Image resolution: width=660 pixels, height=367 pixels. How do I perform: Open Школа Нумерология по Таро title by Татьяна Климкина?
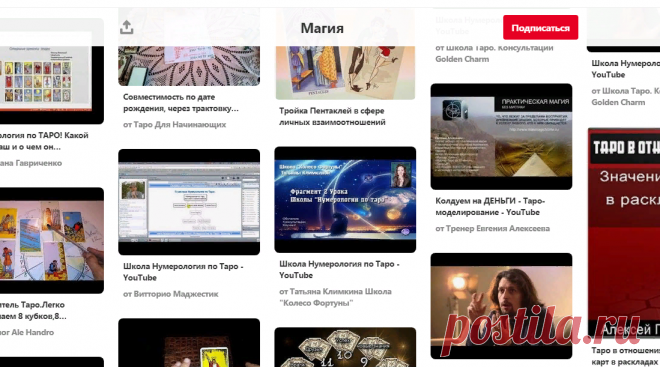tap(339, 269)
